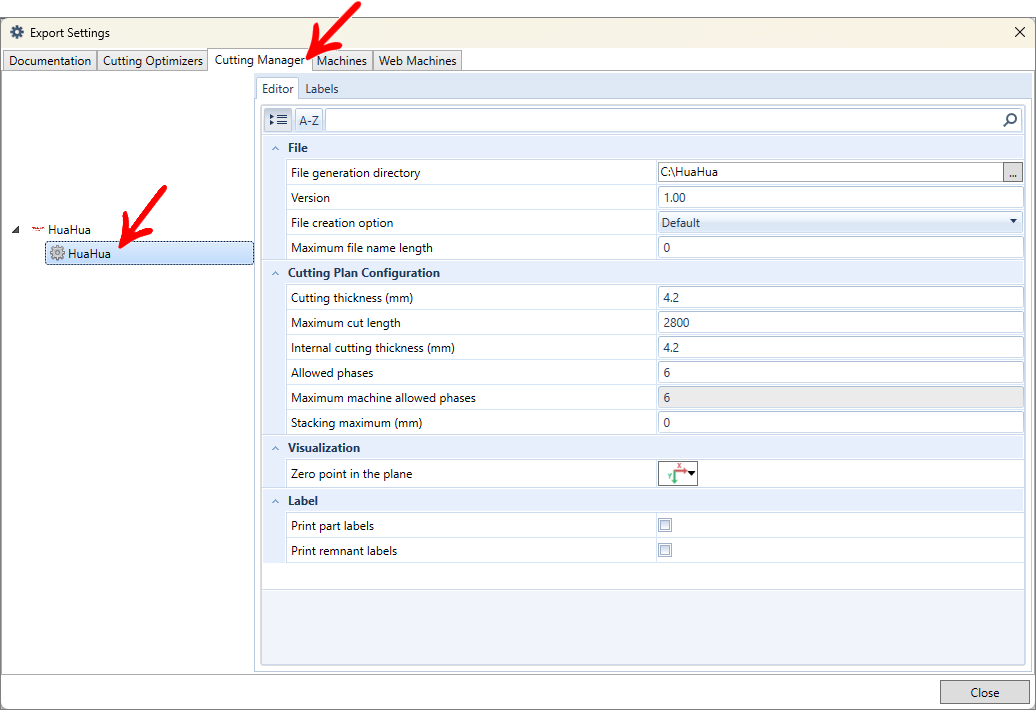Click the HuaHua parent node brand icon
Image resolution: width=1036 pixels, height=710 pixels.
[x=38, y=229]
